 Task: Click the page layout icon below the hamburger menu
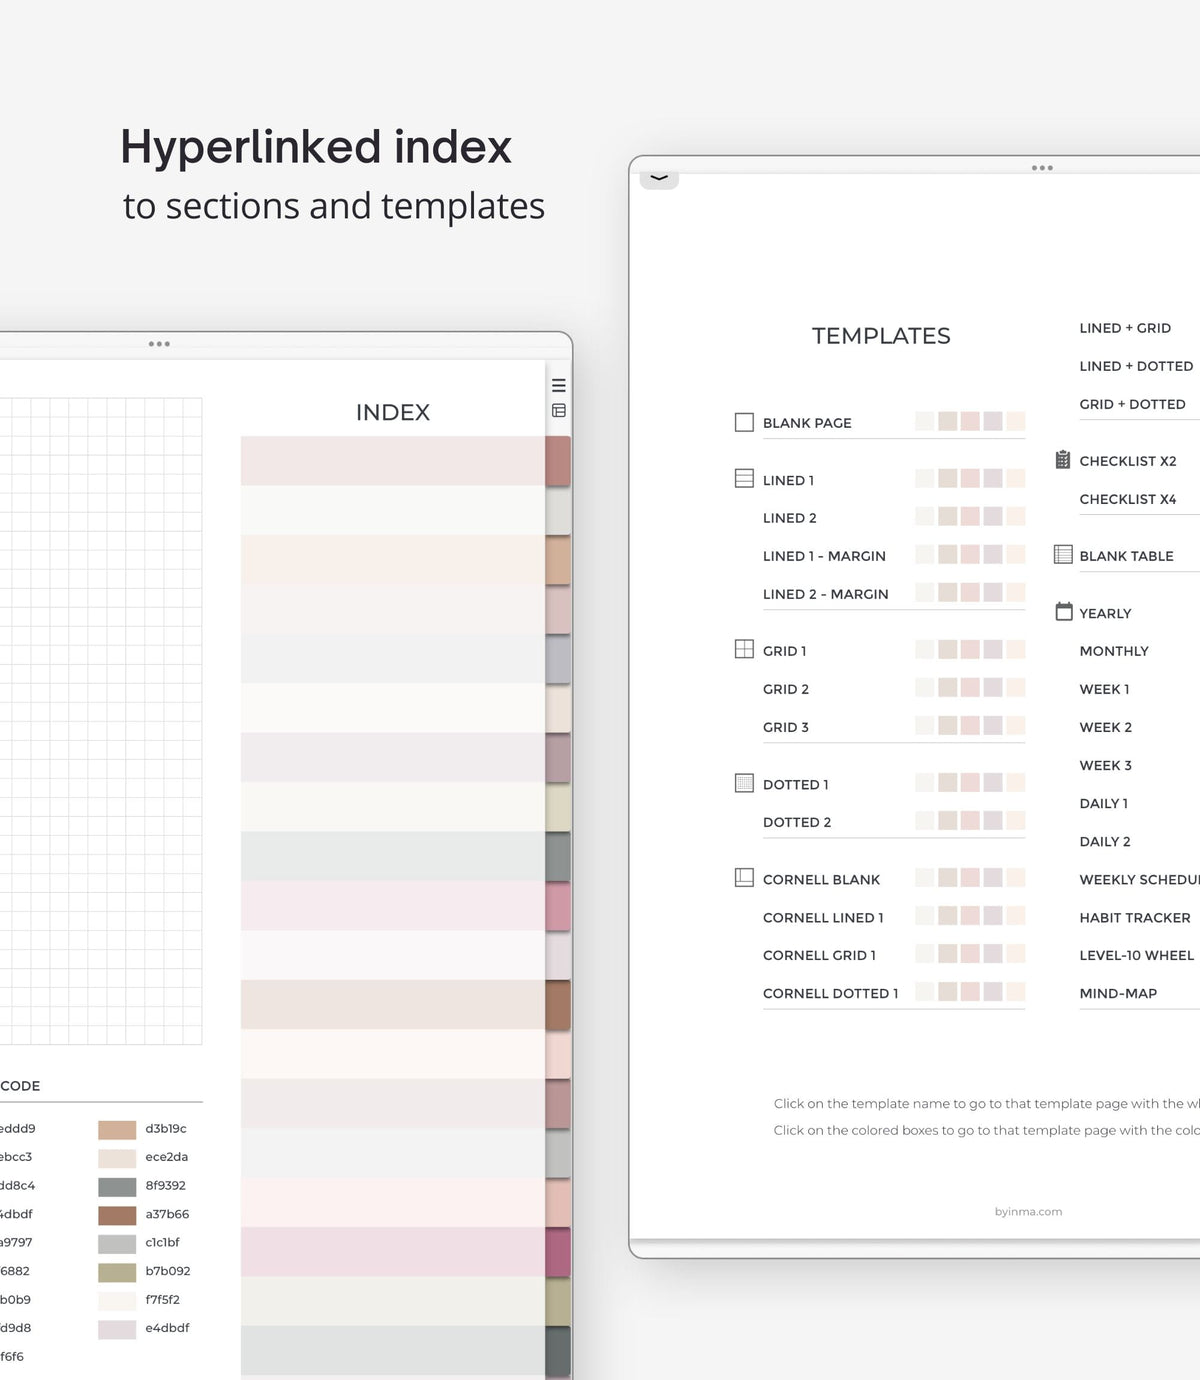click(x=559, y=410)
